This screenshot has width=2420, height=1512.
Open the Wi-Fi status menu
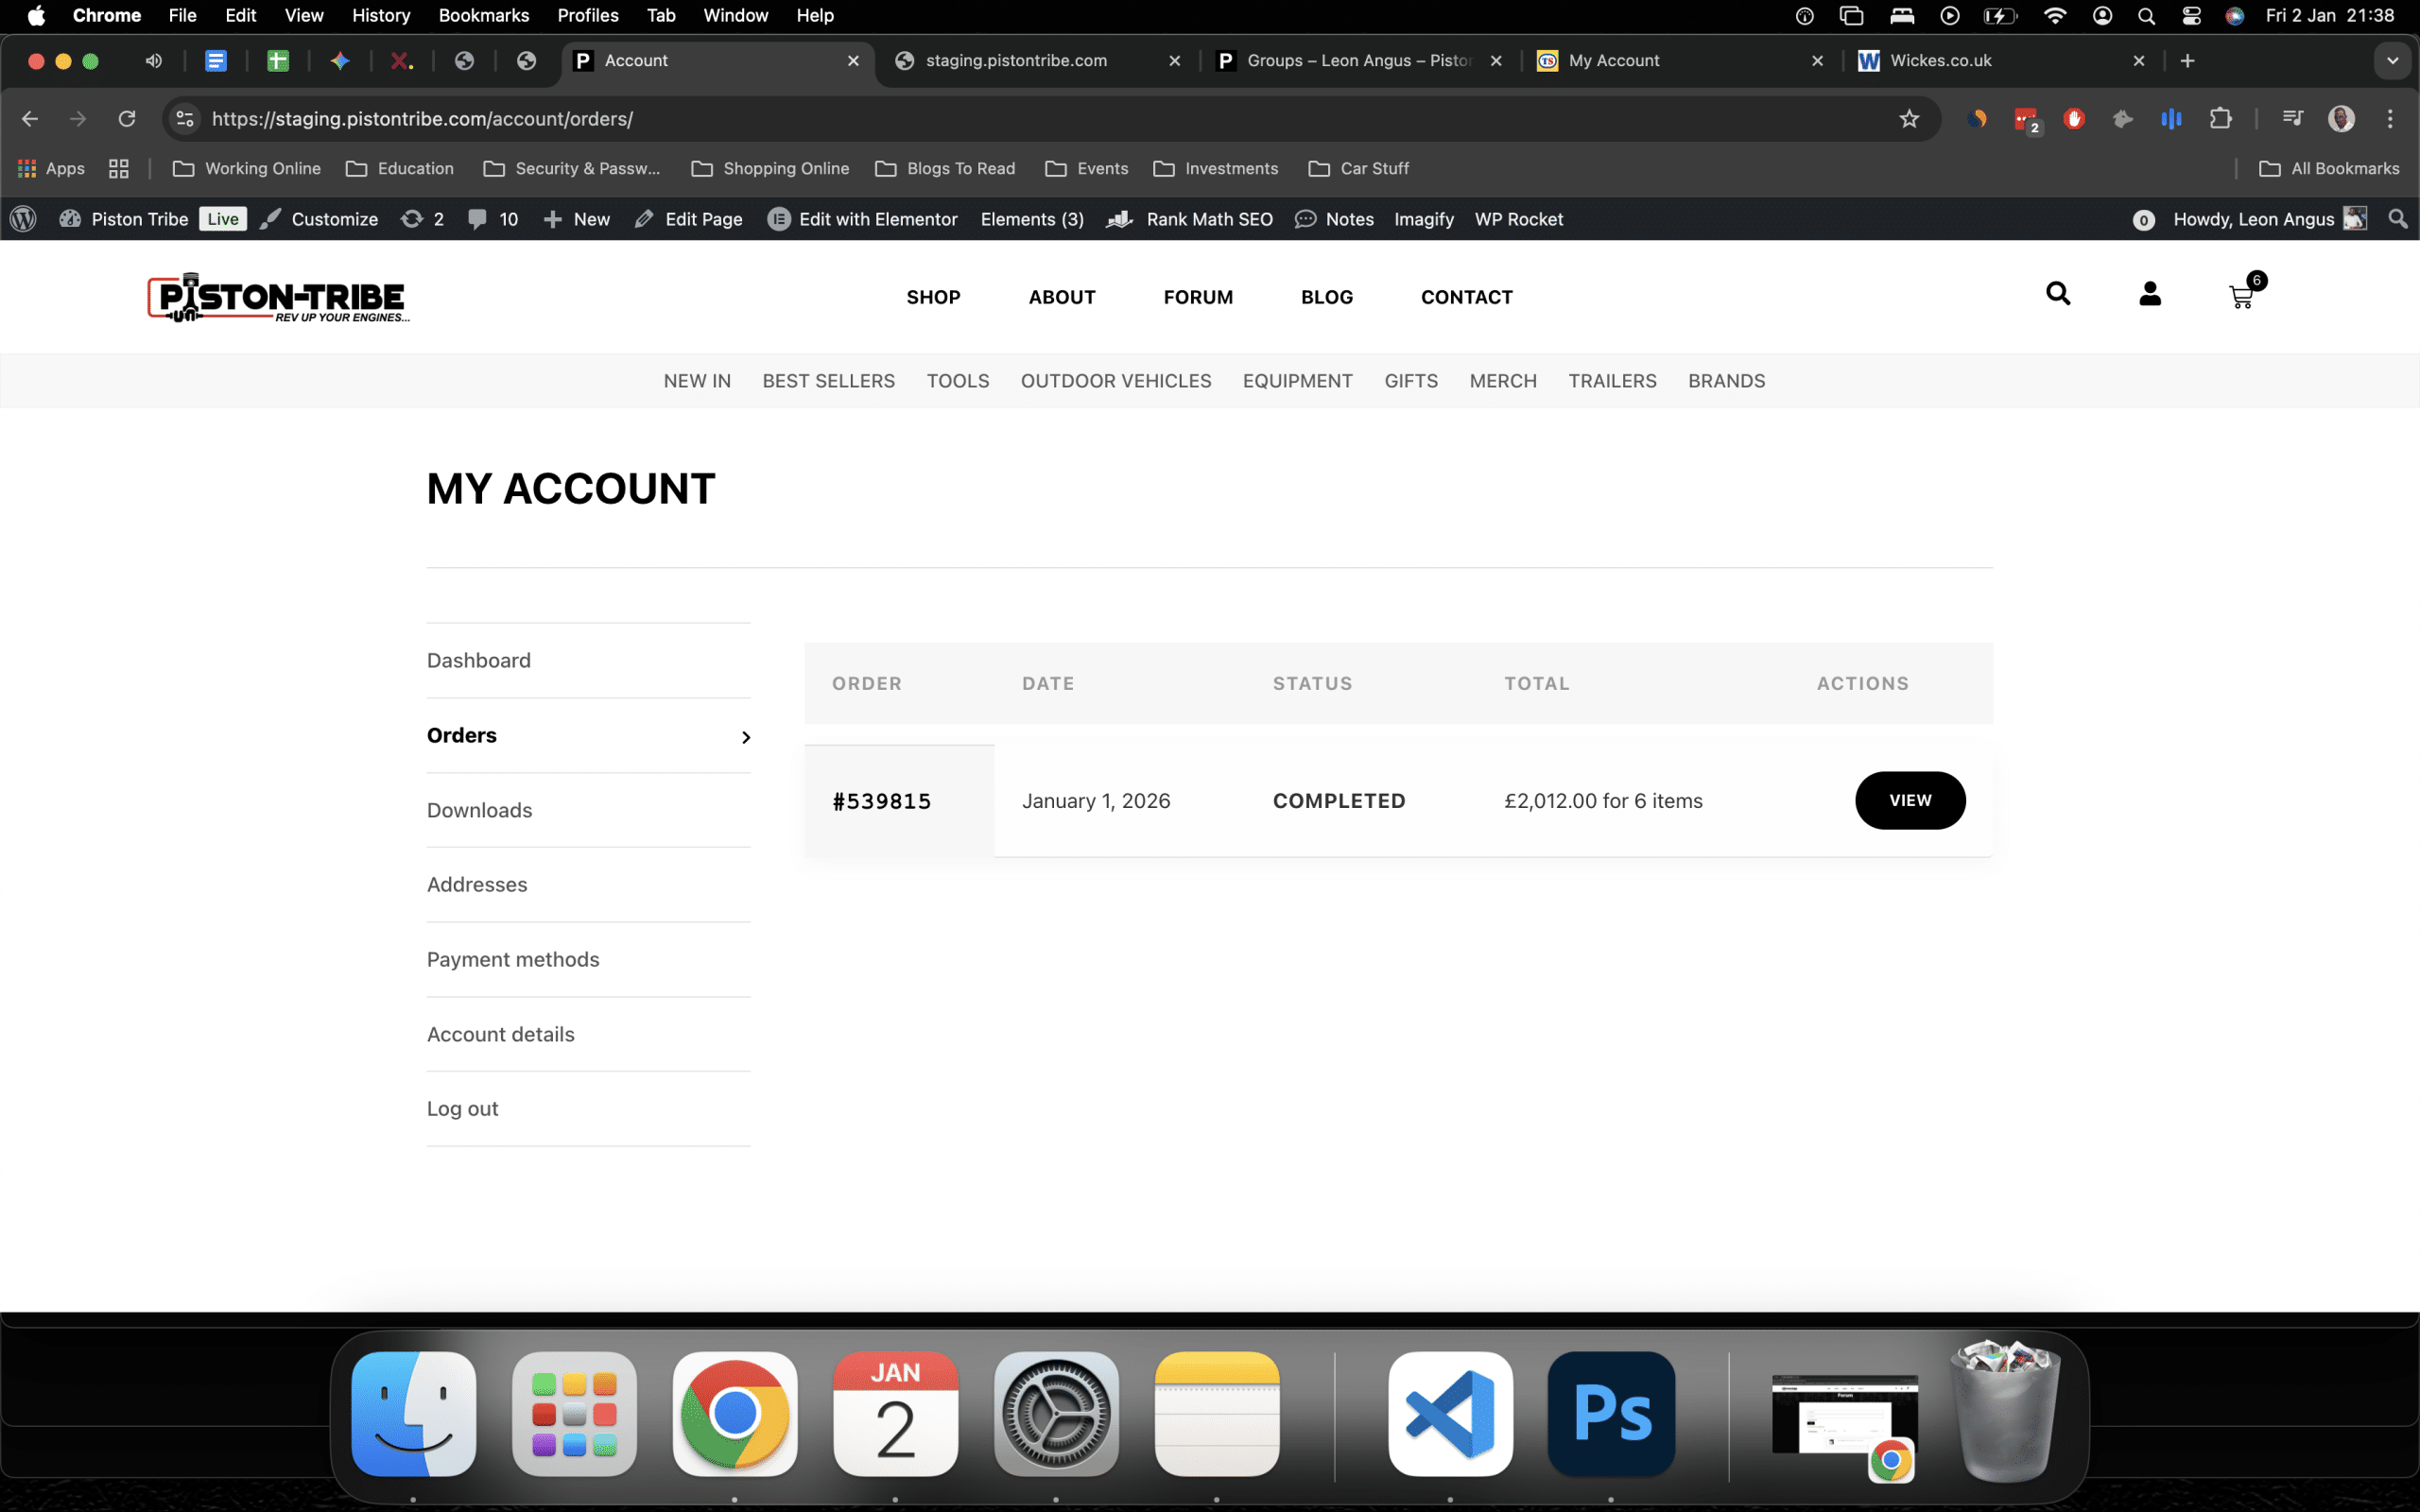(x=2054, y=16)
